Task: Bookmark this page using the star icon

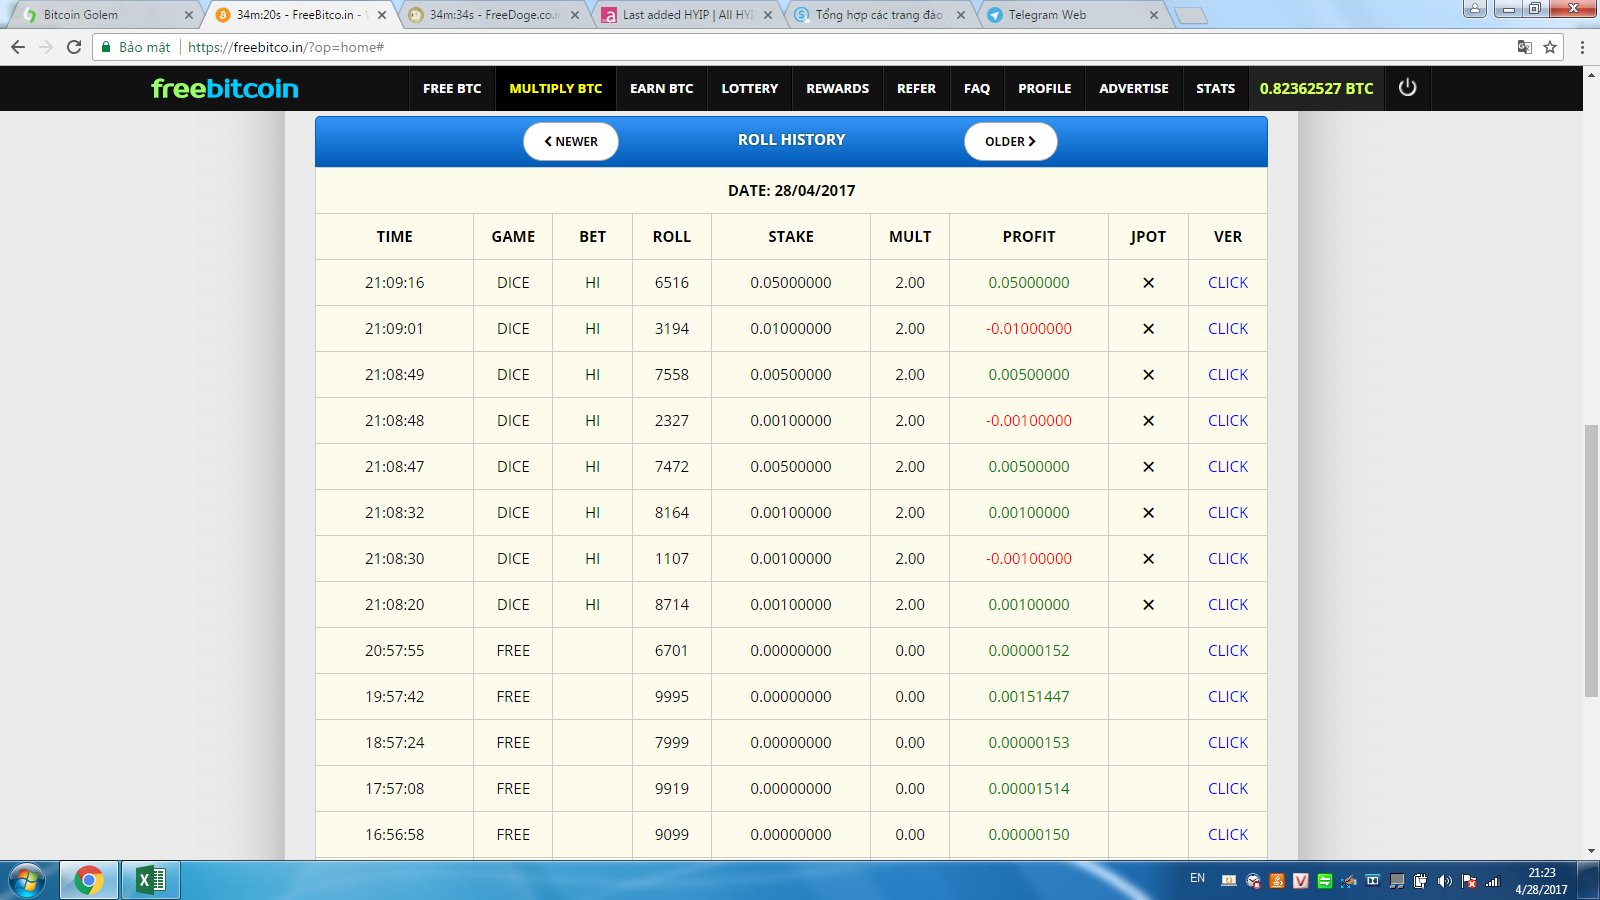Action: point(1550,47)
